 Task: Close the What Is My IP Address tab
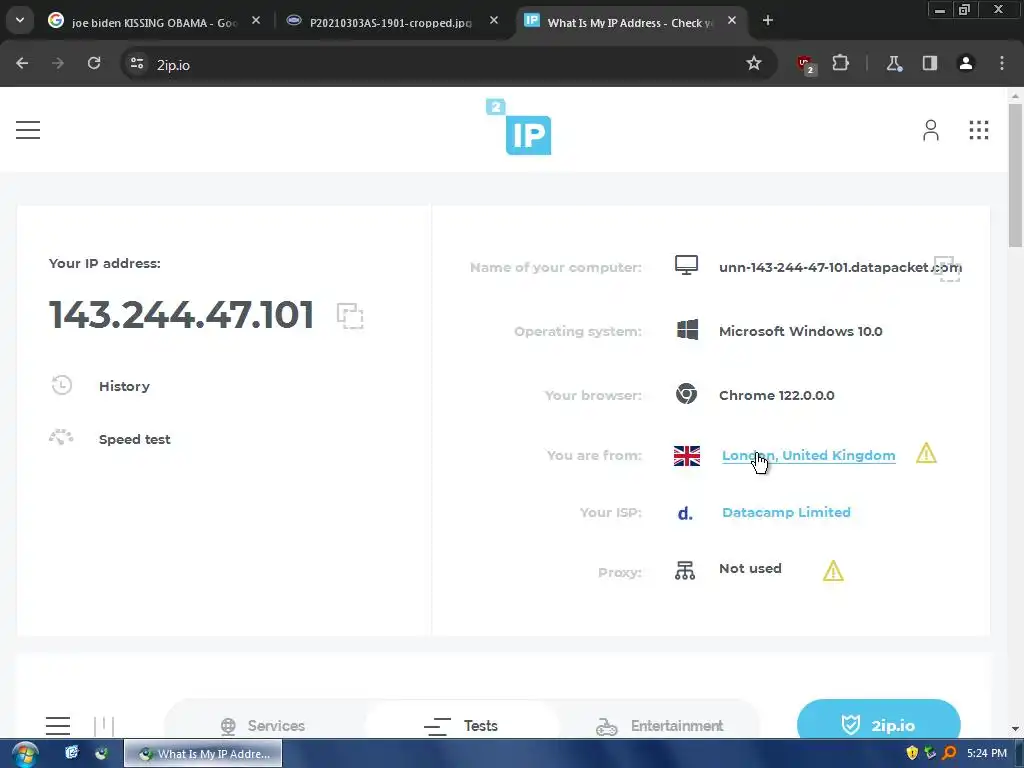click(732, 21)
